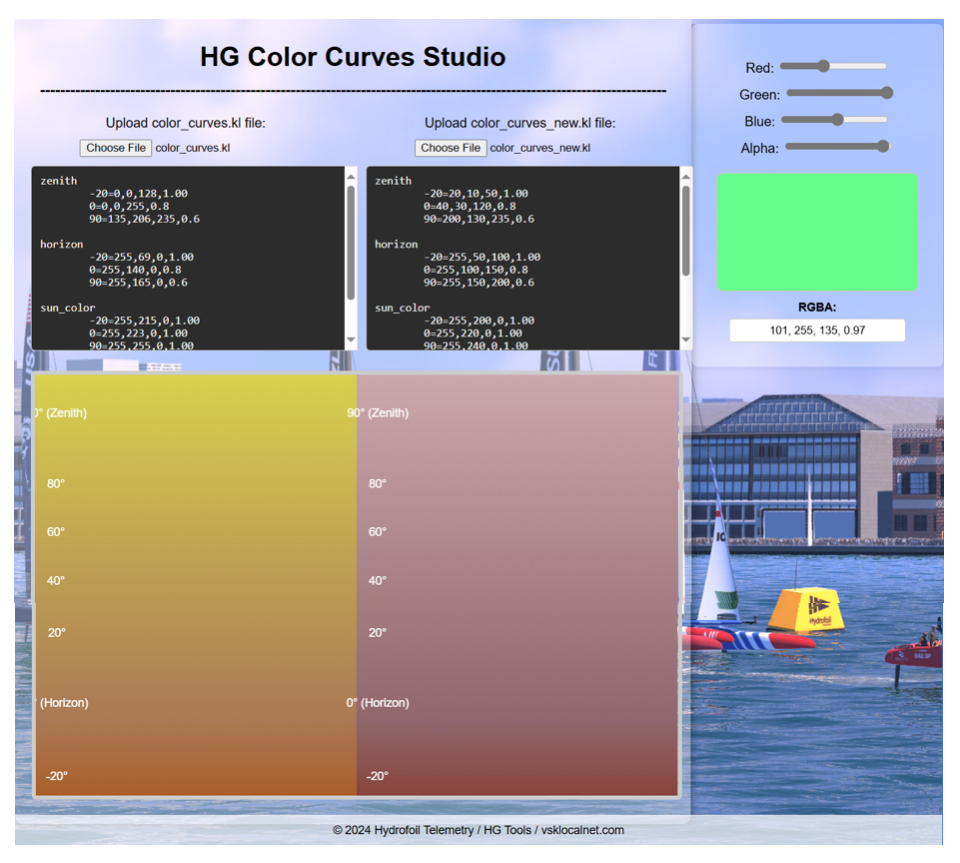This screenshot has height=863, width=960.
Task: Click 'horizon' heading in left code panel
Action: [62, 244]
